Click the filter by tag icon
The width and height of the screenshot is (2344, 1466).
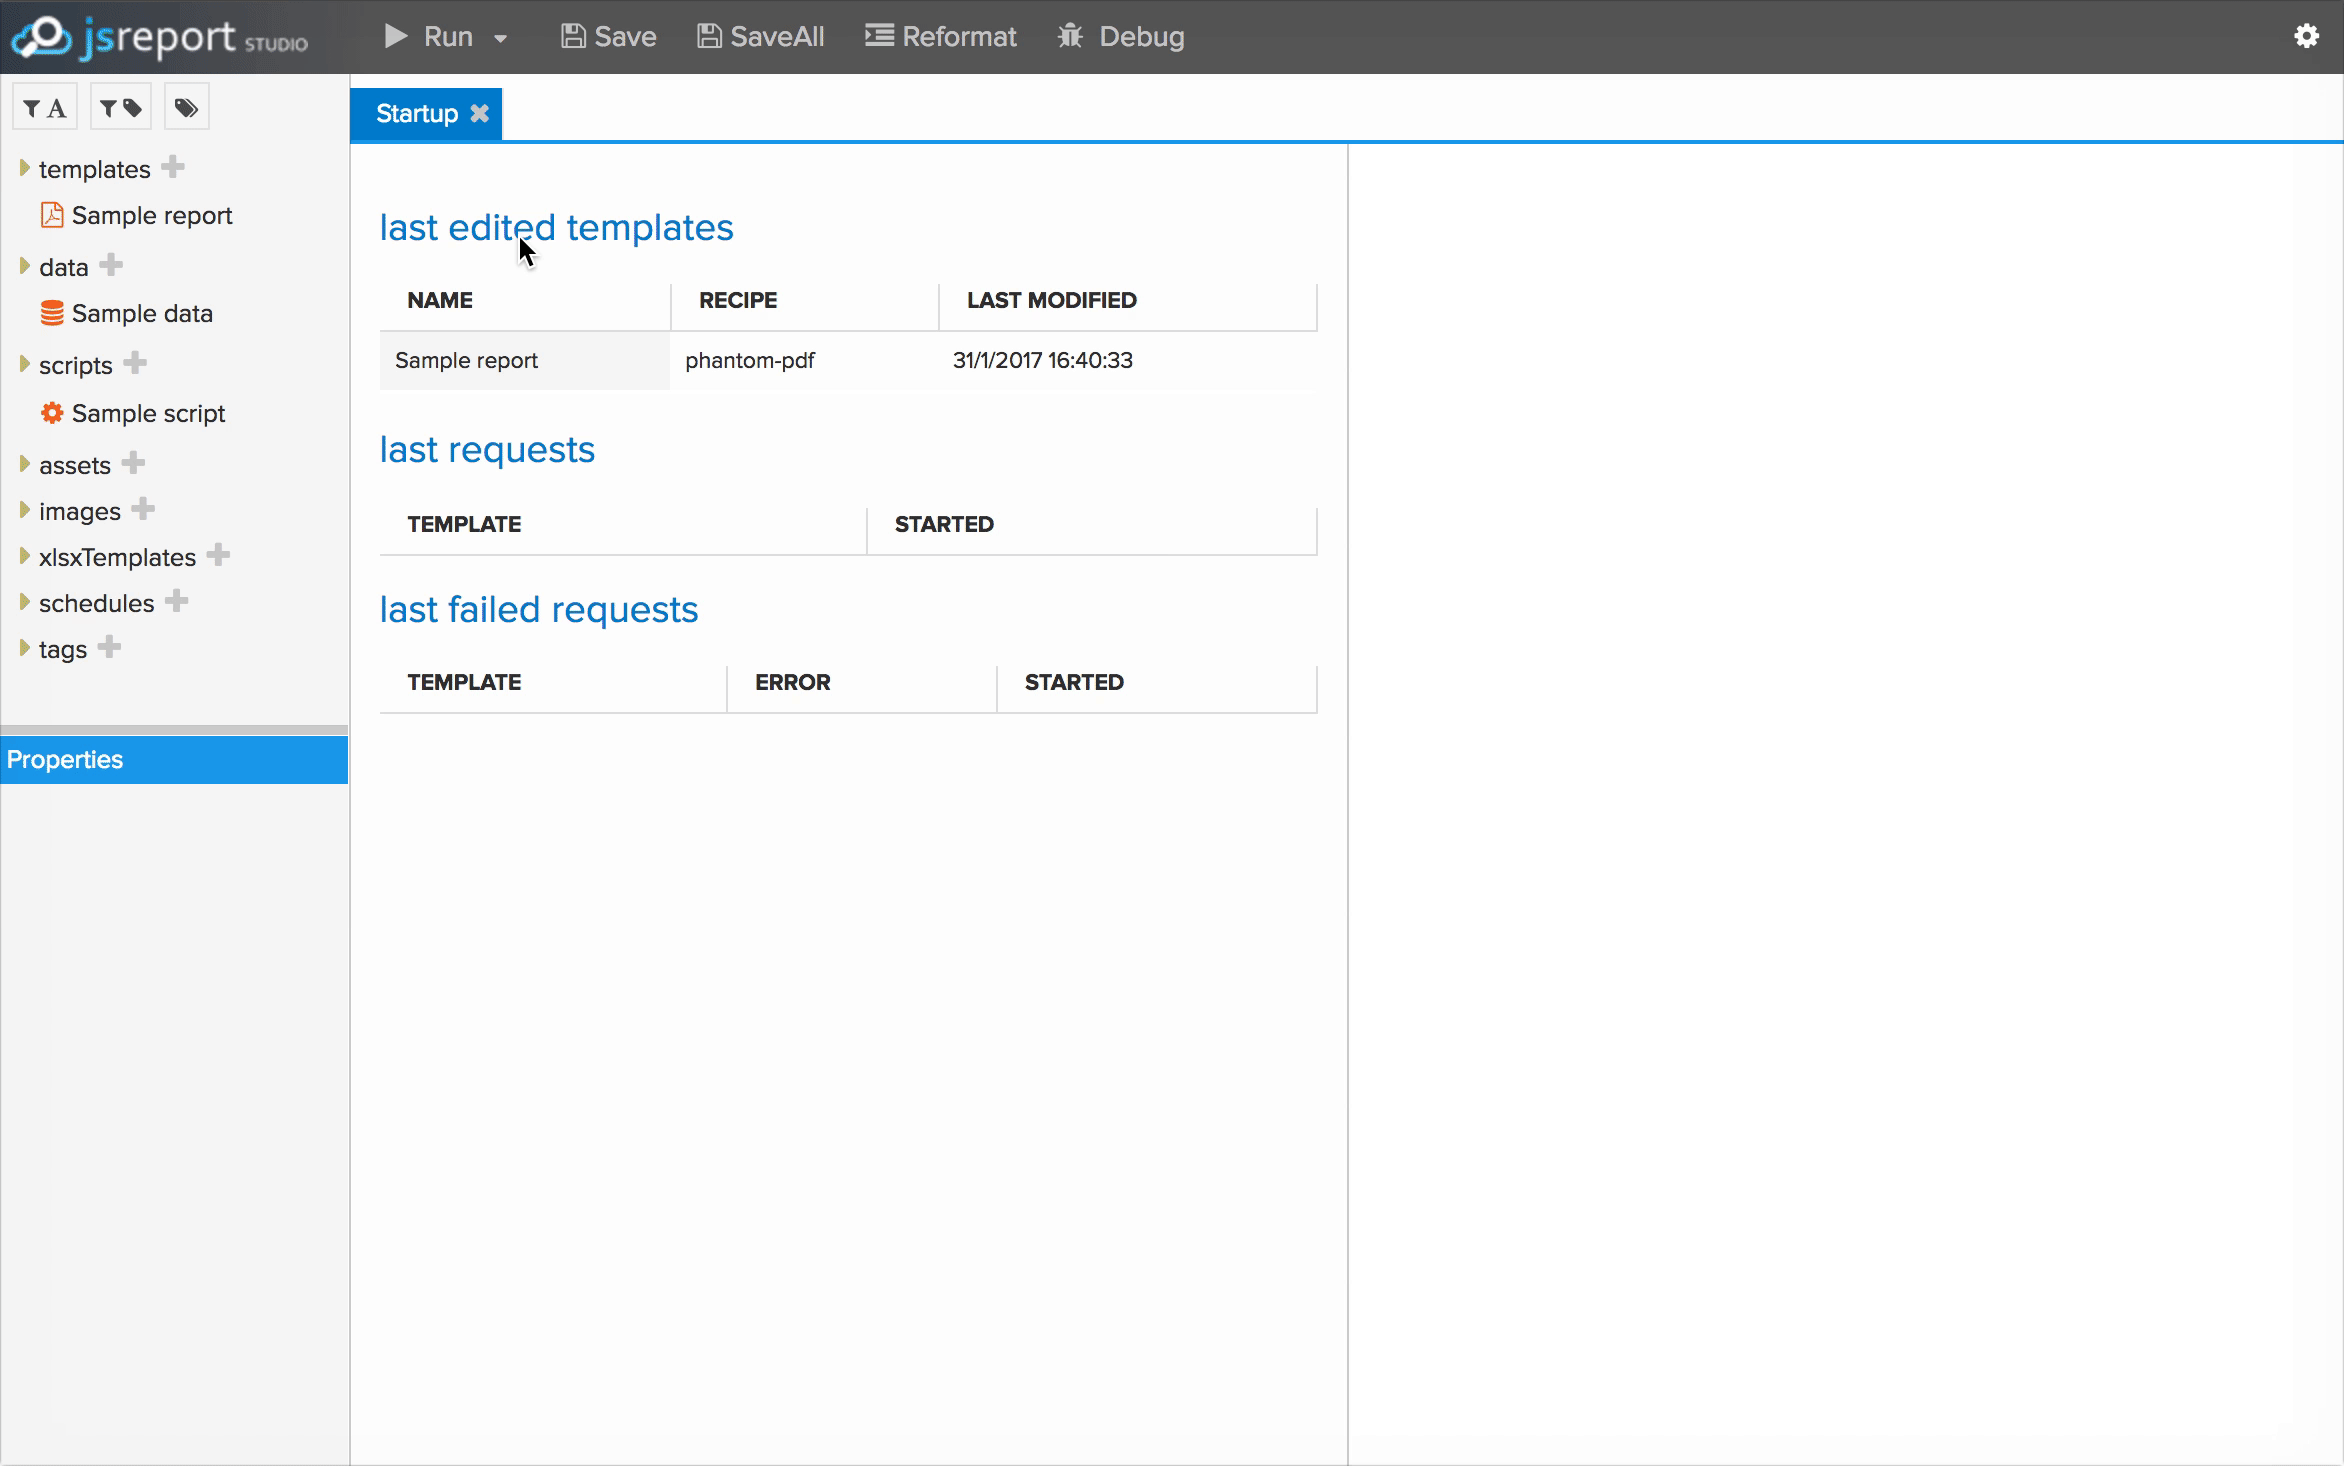(121, 108)
